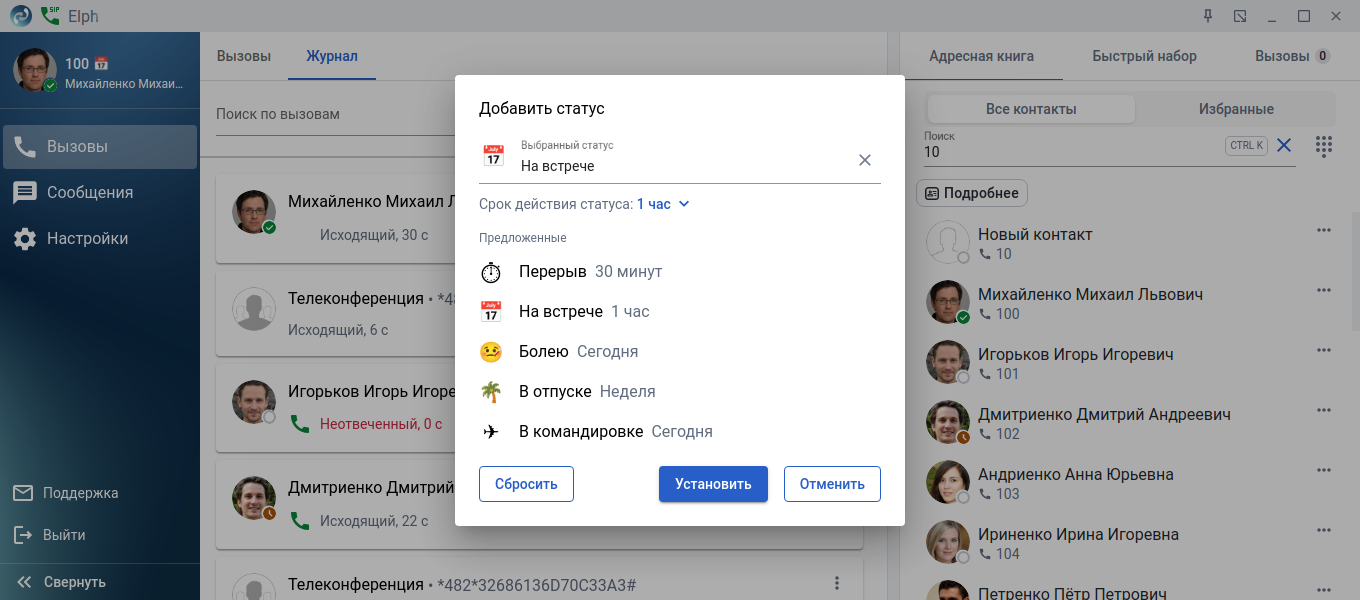Click the contact list scrollbar
This screenshot has height=600, width=1360.
point(1355,270)
